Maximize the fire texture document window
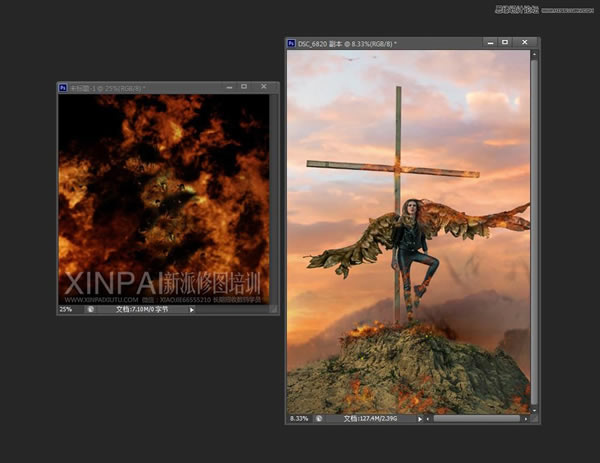 point(244,87)
